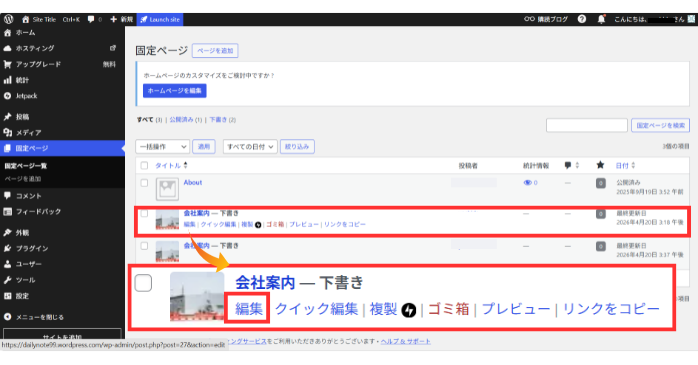Click the 投稿 pin icon

8,117
